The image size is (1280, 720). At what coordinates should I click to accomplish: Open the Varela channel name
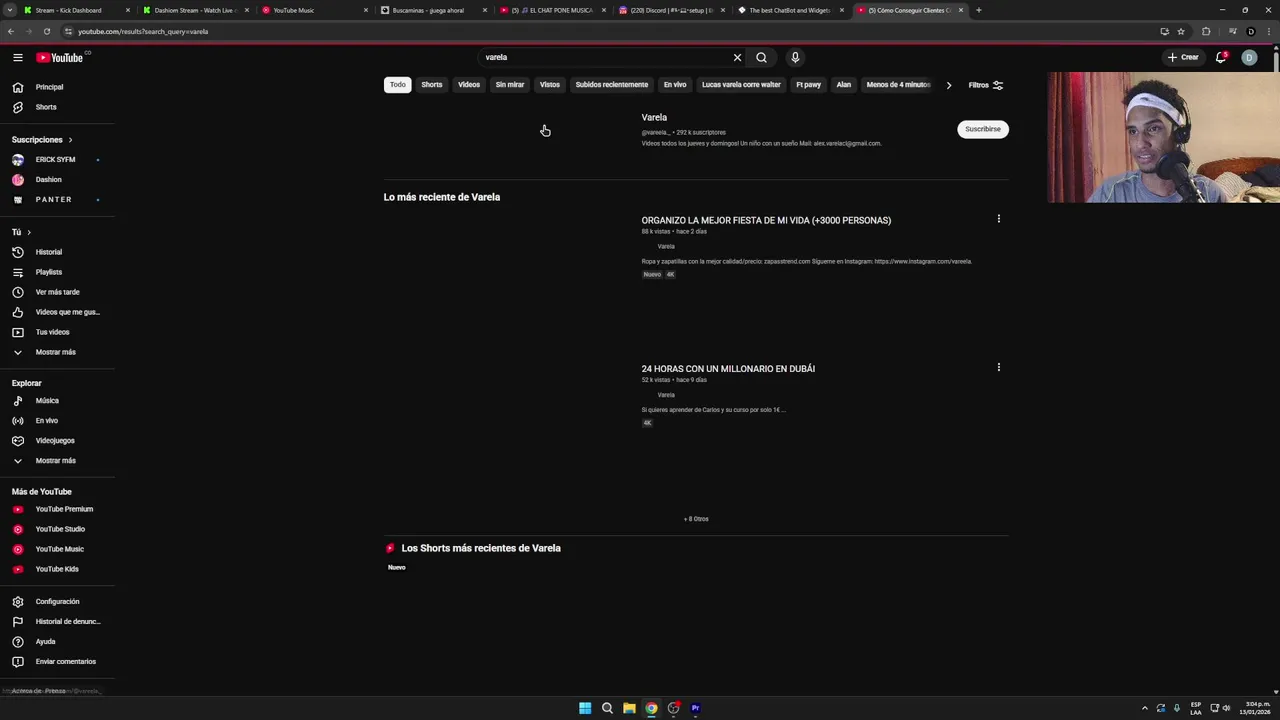654,118
